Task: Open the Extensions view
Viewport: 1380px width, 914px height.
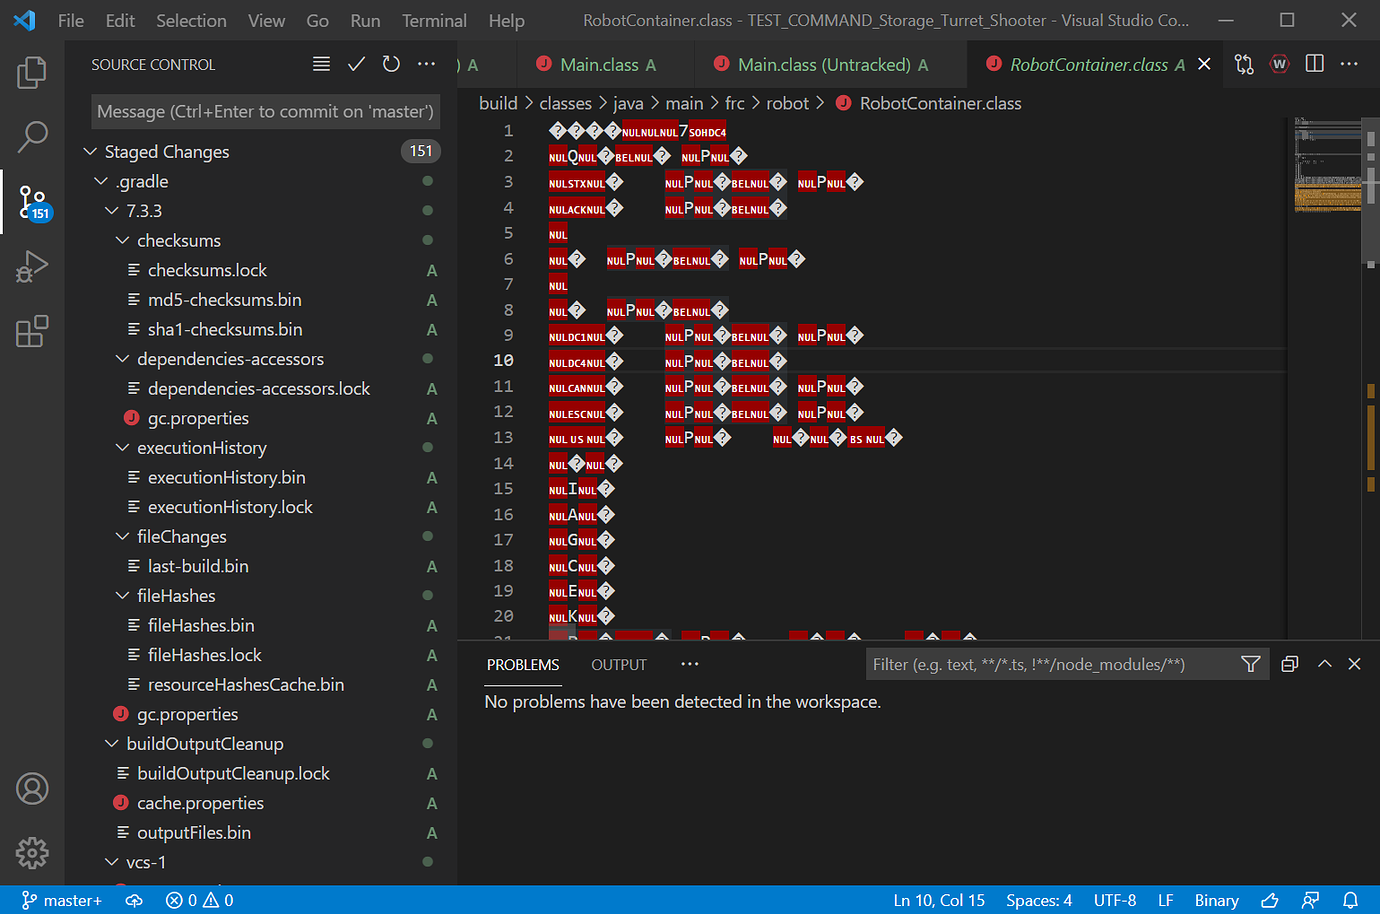Action: point(32,330)
